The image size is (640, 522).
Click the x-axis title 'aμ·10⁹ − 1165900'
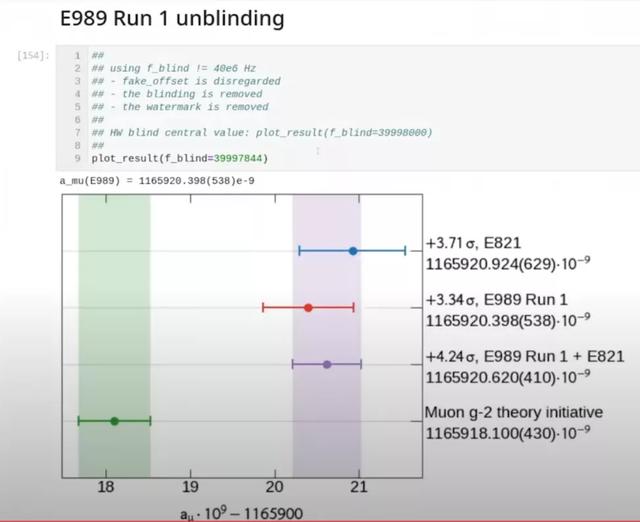click(241, 513)
